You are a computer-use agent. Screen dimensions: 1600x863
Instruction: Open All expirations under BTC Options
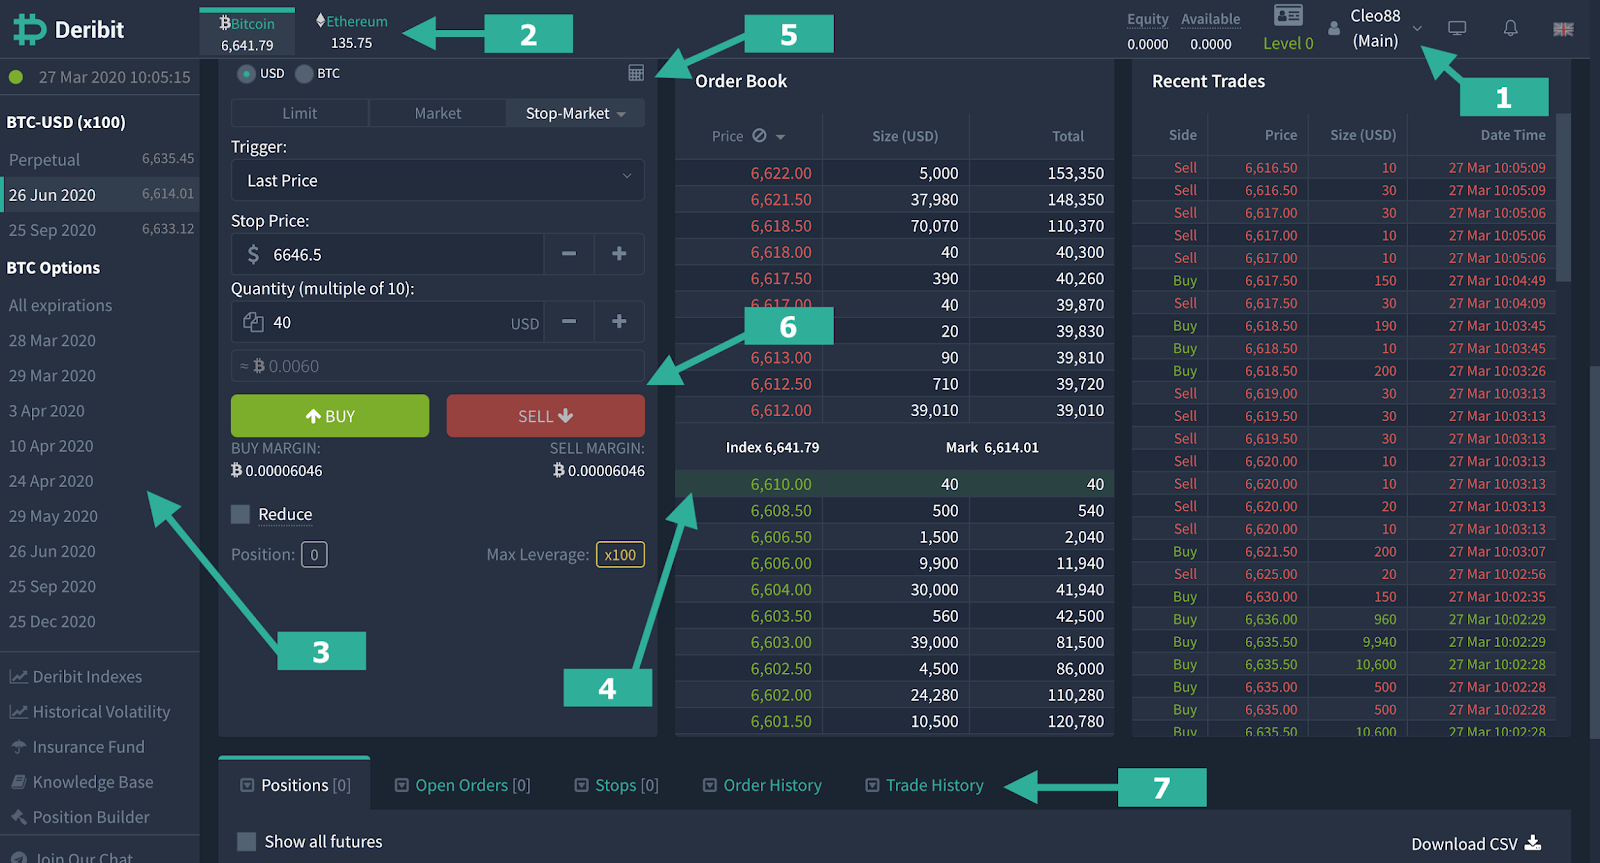coord(60,305)
